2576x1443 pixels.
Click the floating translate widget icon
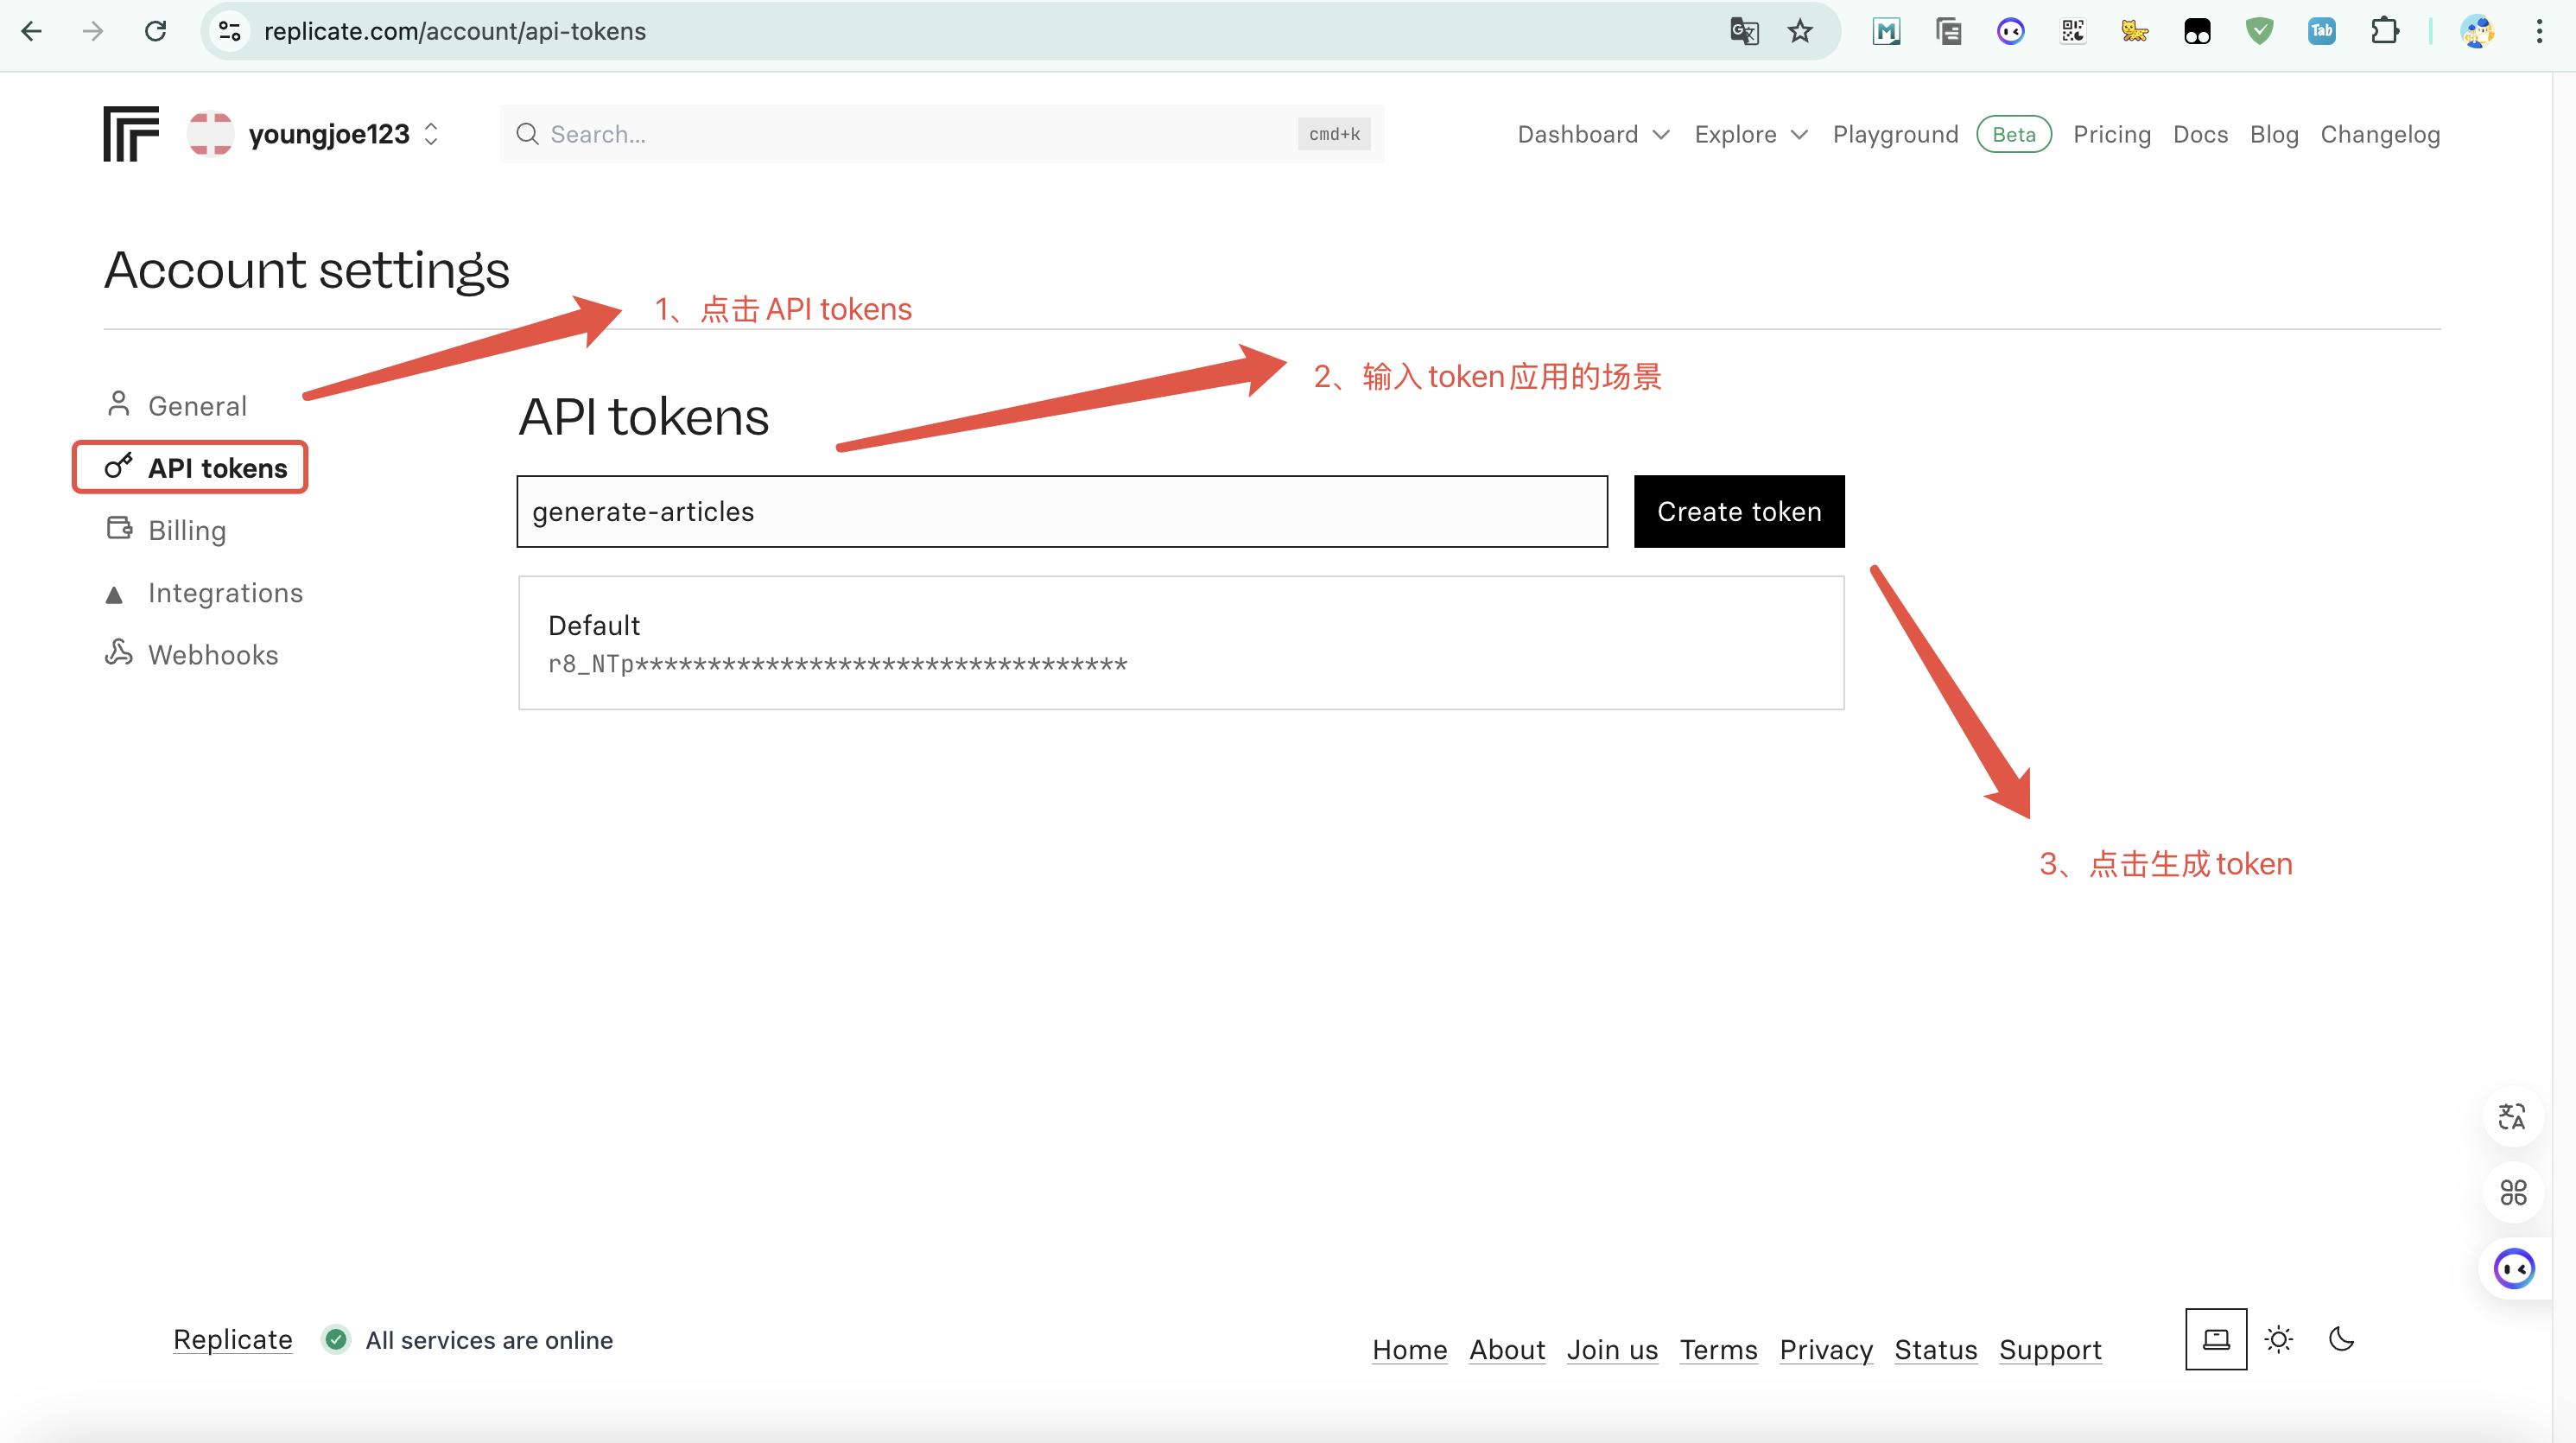2512,1116
